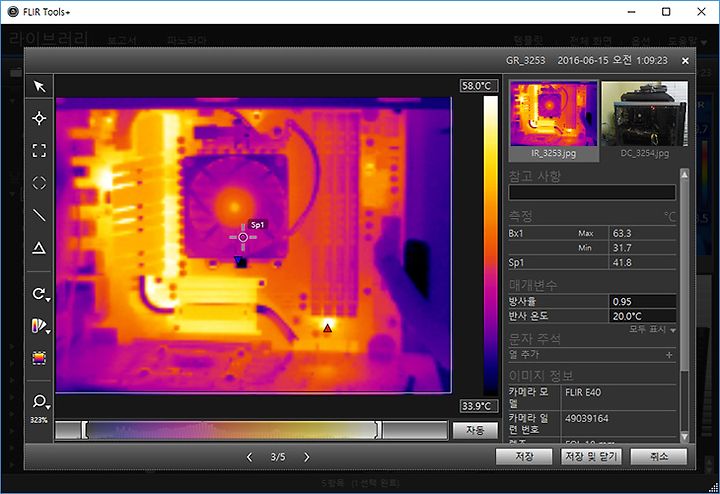
Task: Click the page indicator 3/5
Action: pyautogui.click(x=278, y=457)
